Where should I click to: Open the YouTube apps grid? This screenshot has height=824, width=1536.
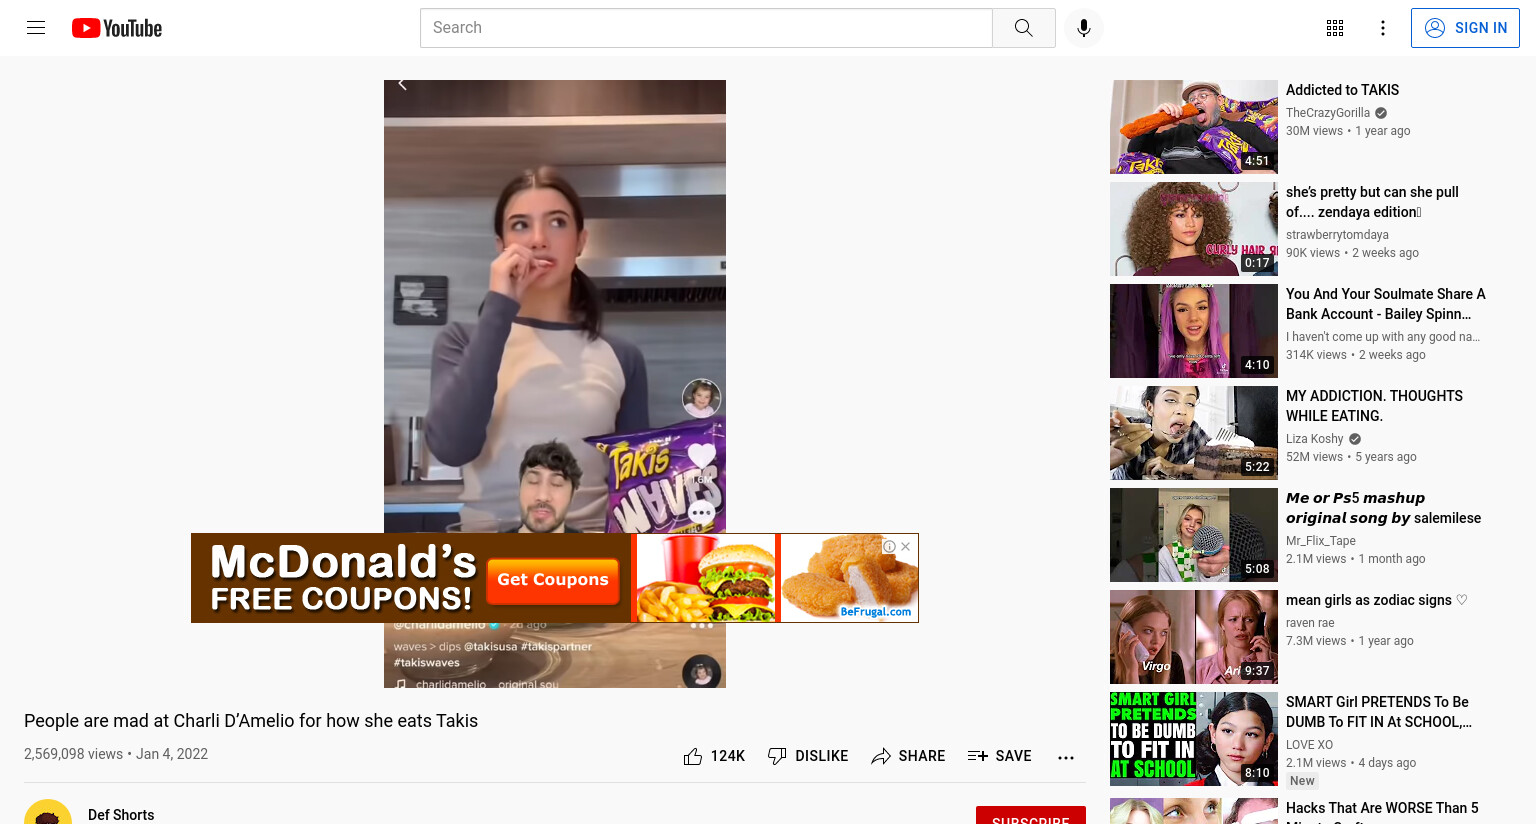coord(1335,28)
